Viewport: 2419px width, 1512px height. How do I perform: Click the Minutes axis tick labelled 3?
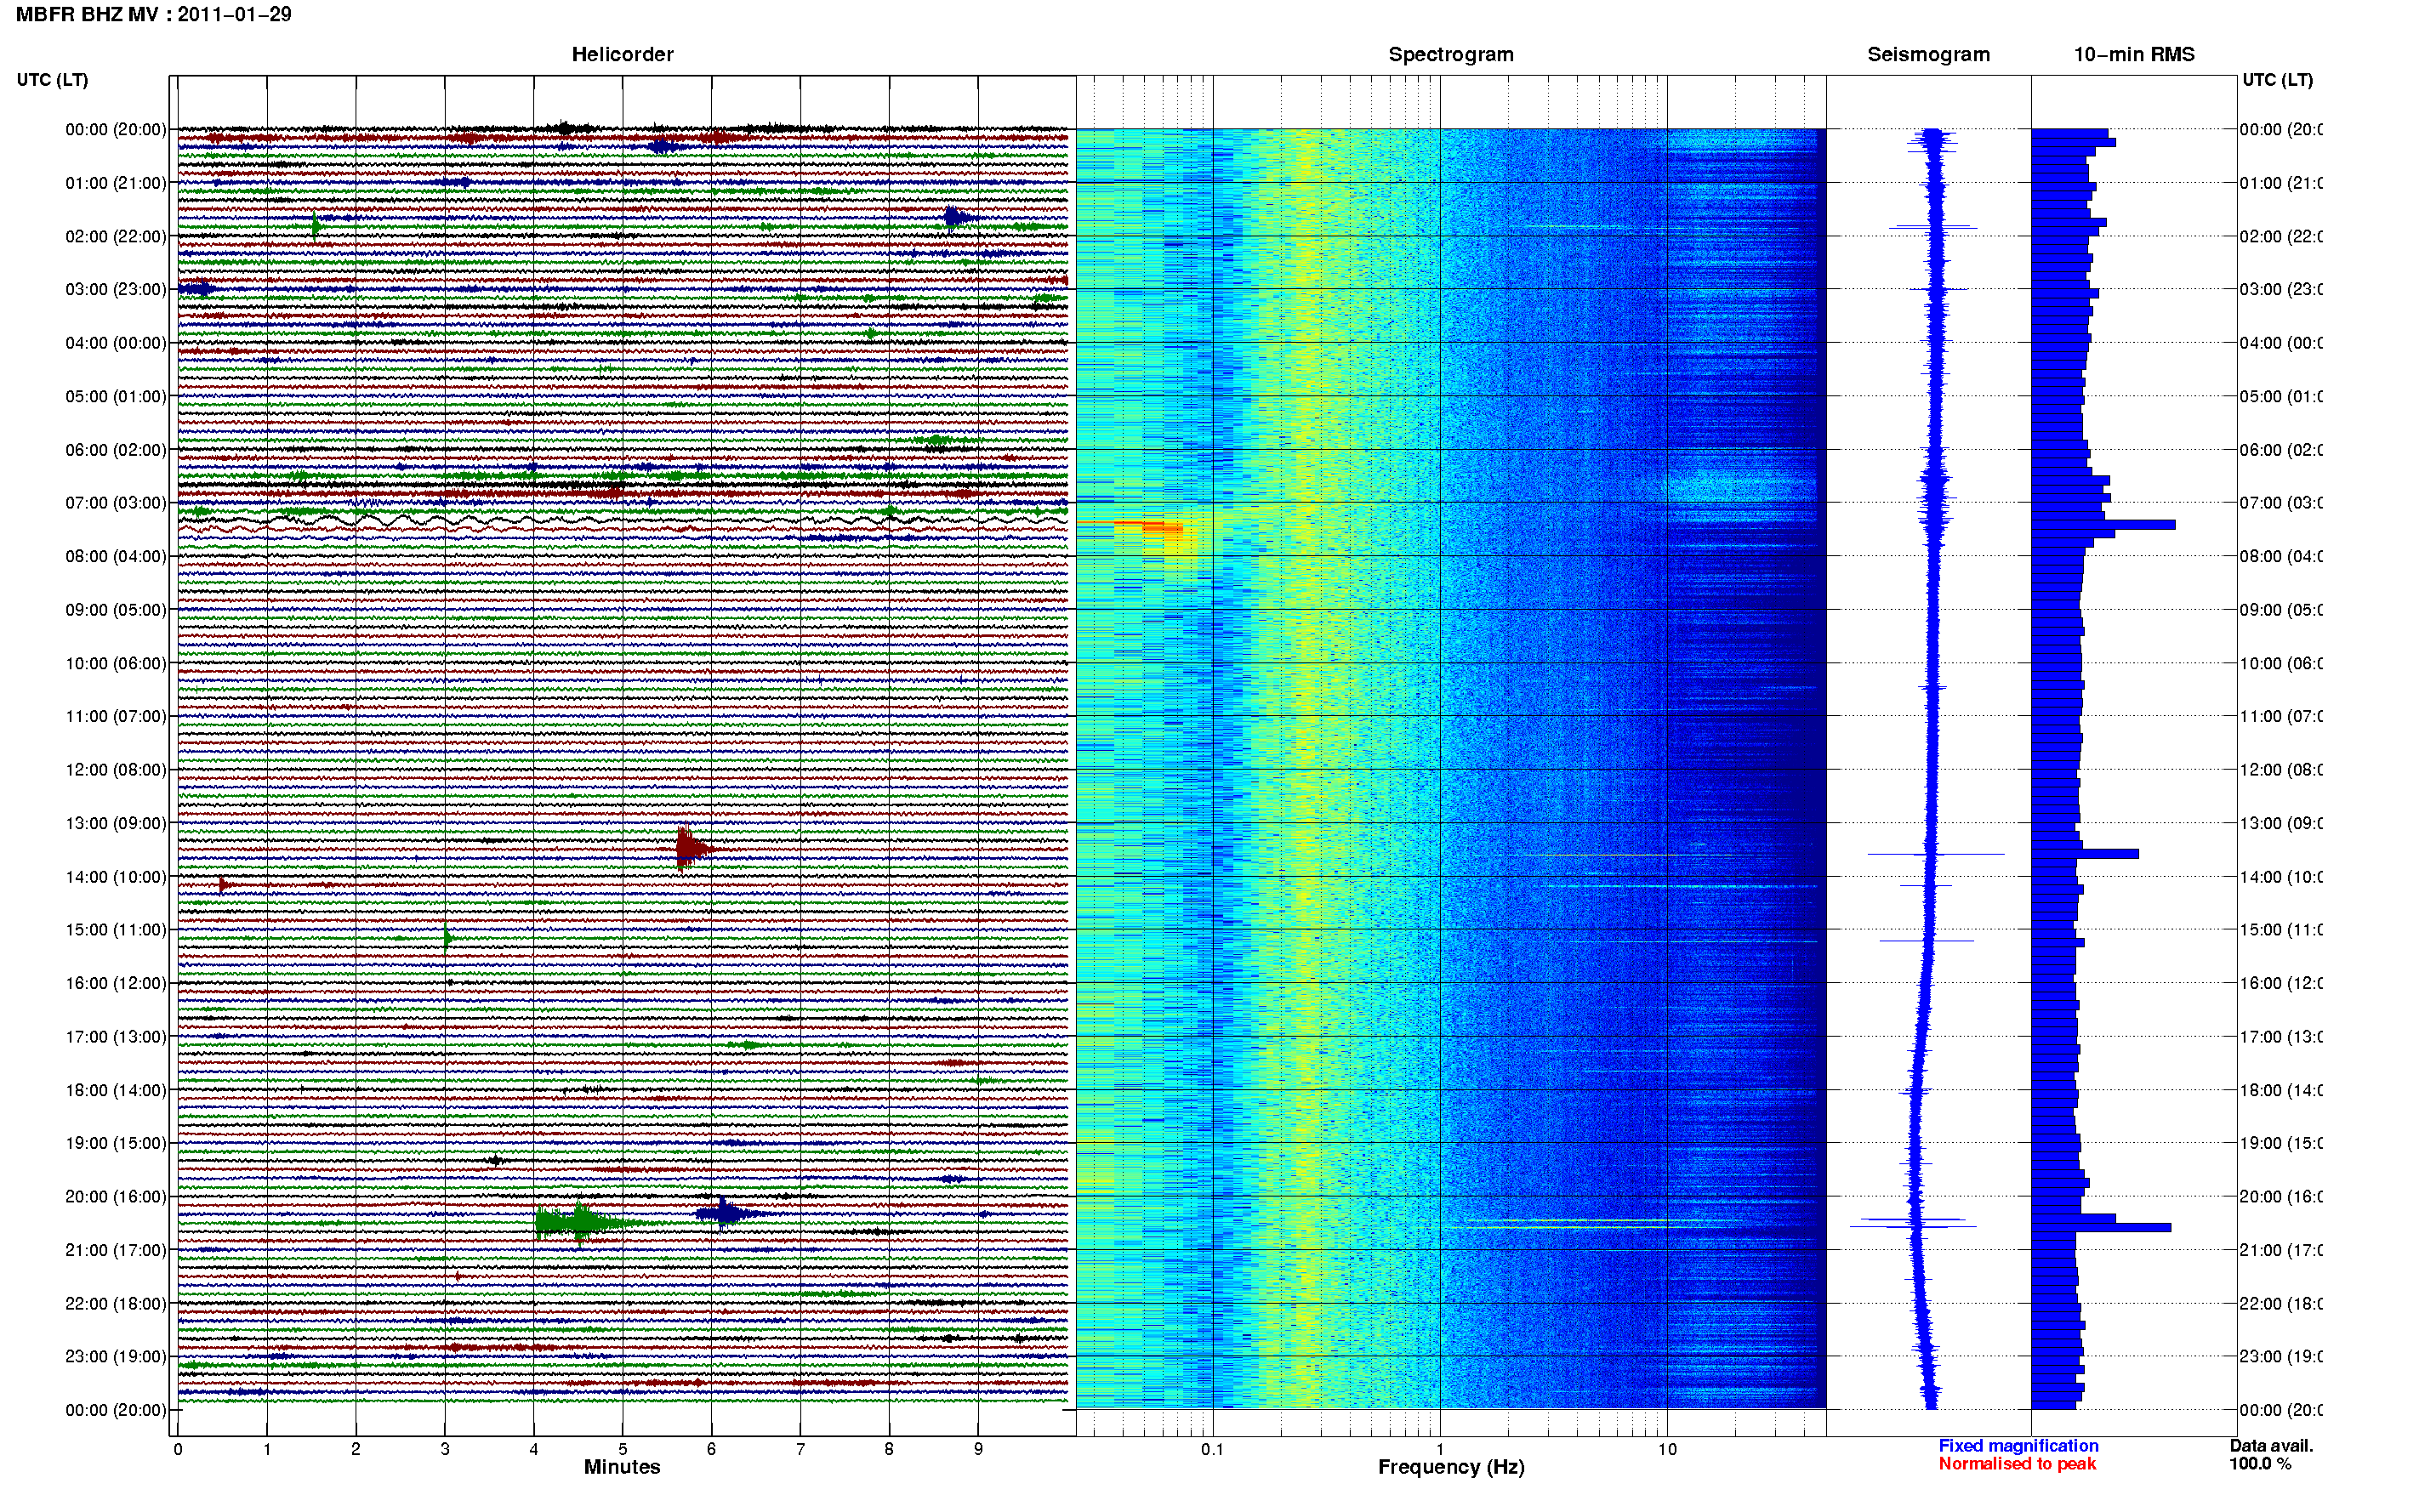pos(445,1449)
